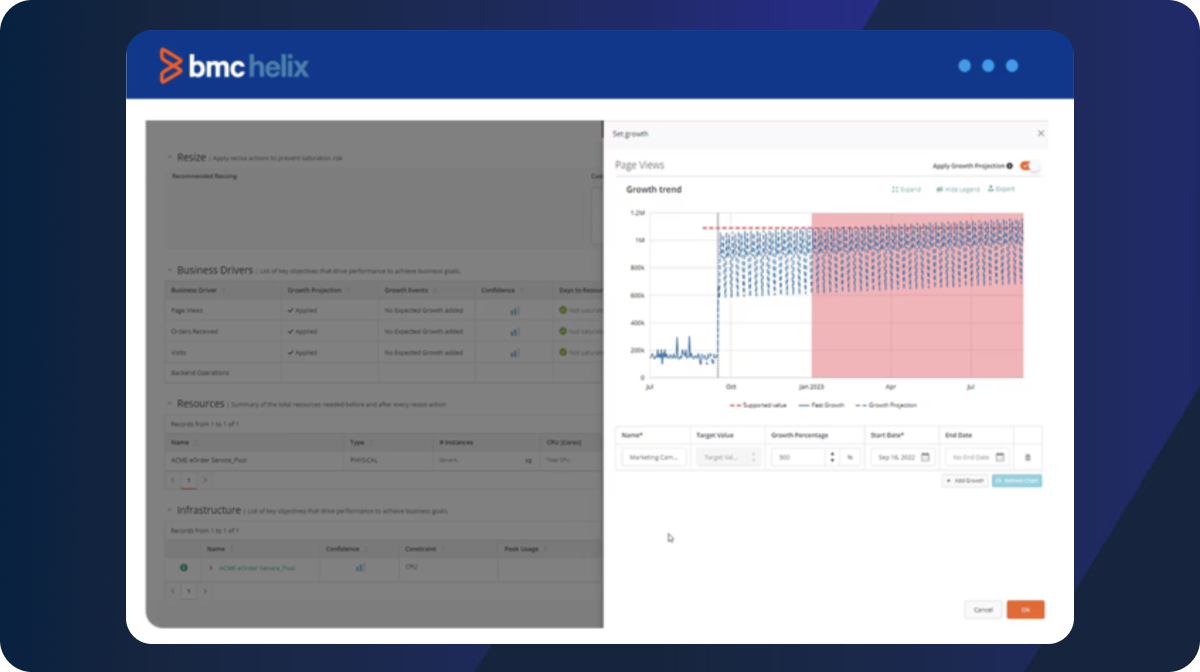The width and height of the screenshot is (1200, 672).
Task: Click the Growth Percentage stepper arrows
Action: pos(830,457)
